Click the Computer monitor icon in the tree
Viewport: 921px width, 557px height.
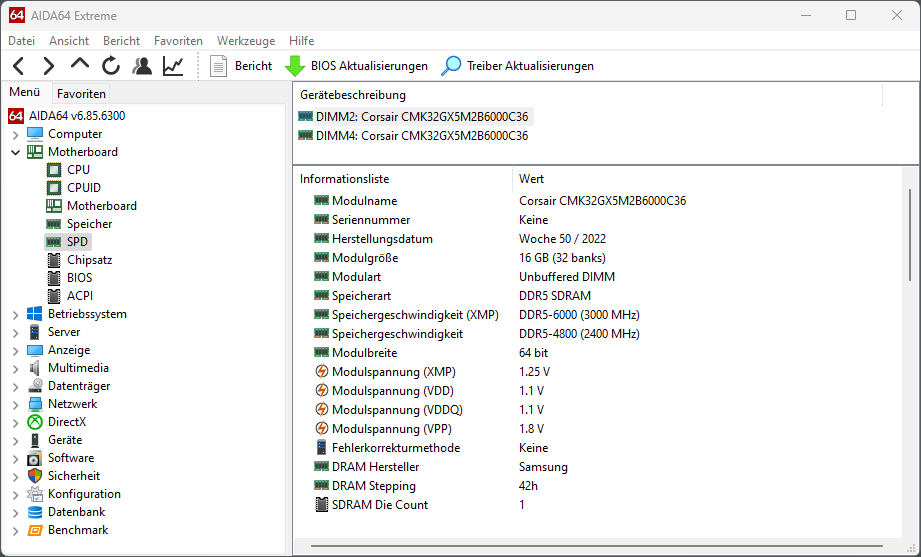tap(35, 134)
